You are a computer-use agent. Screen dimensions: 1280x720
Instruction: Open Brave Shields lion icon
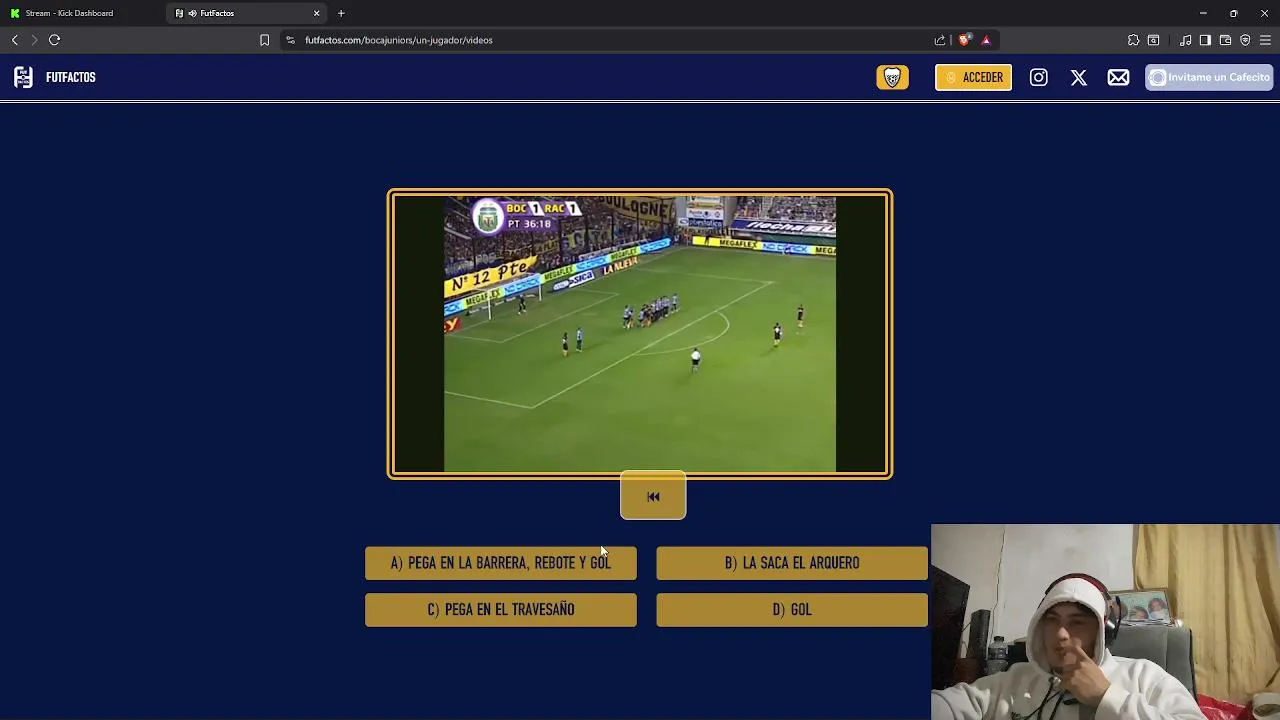[x=964, y=40]
